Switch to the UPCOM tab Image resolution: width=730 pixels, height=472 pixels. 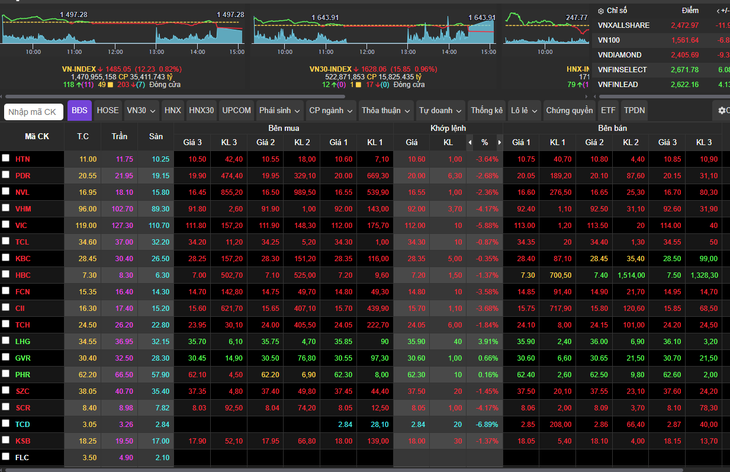pos(237,111)
